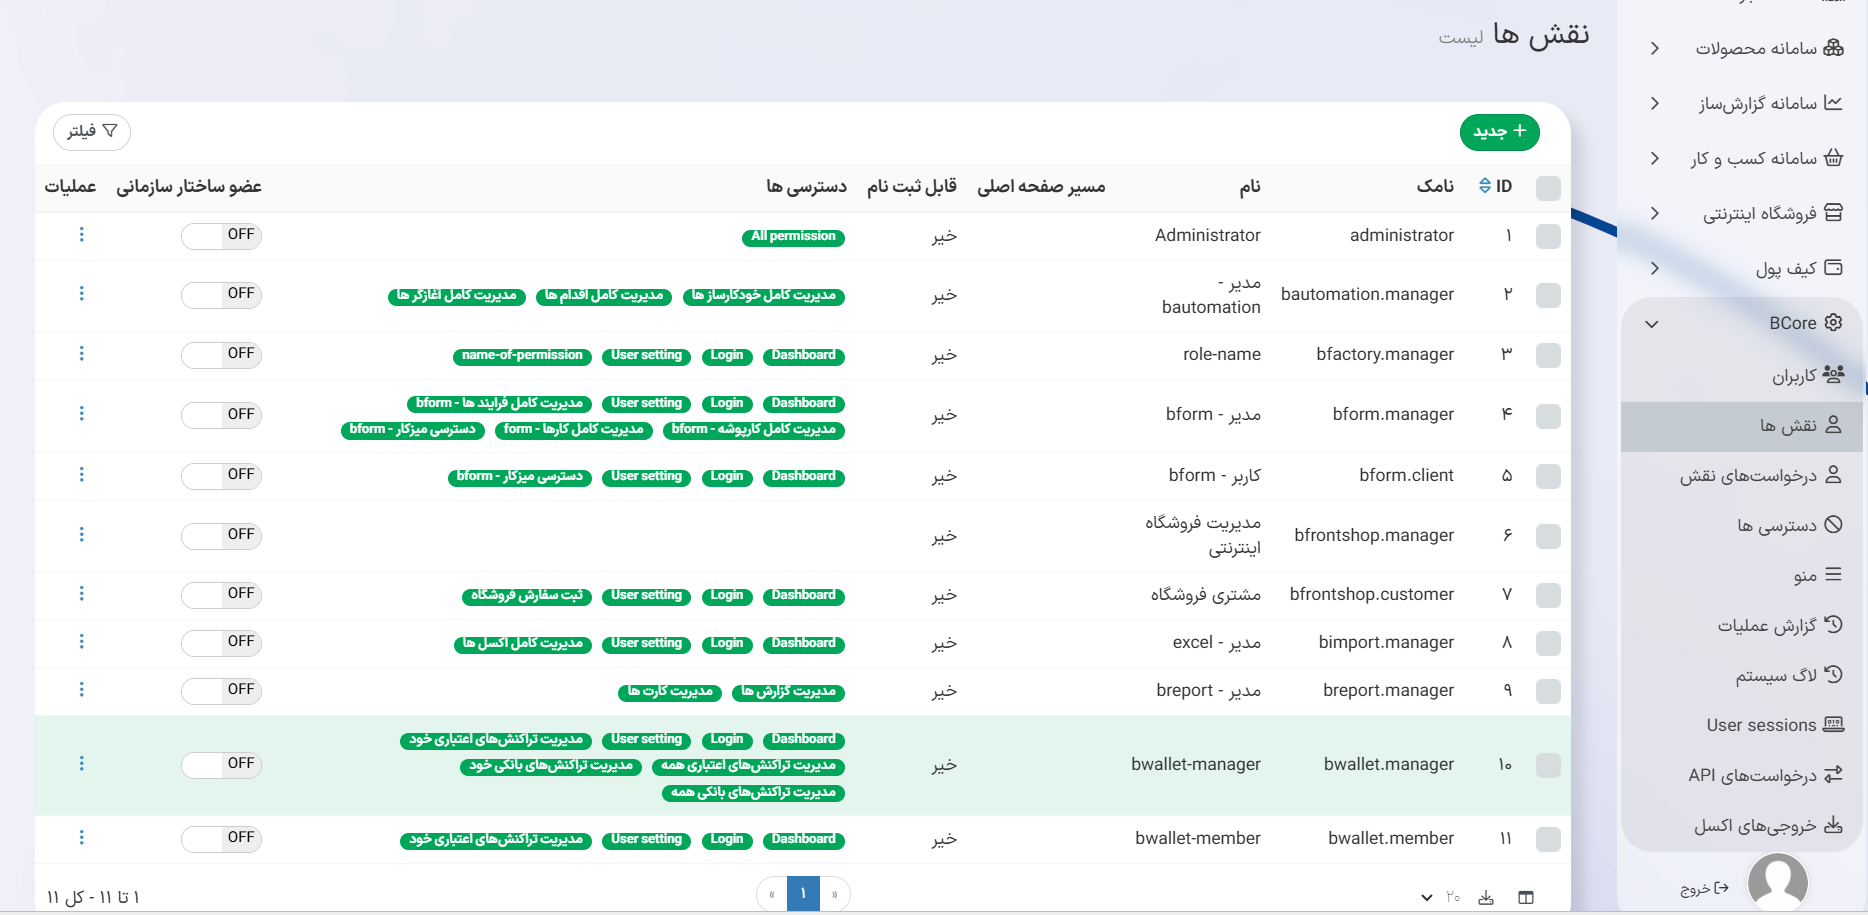Click the ID column sort icon
1868x915 pixels.
pos(1485,186)
